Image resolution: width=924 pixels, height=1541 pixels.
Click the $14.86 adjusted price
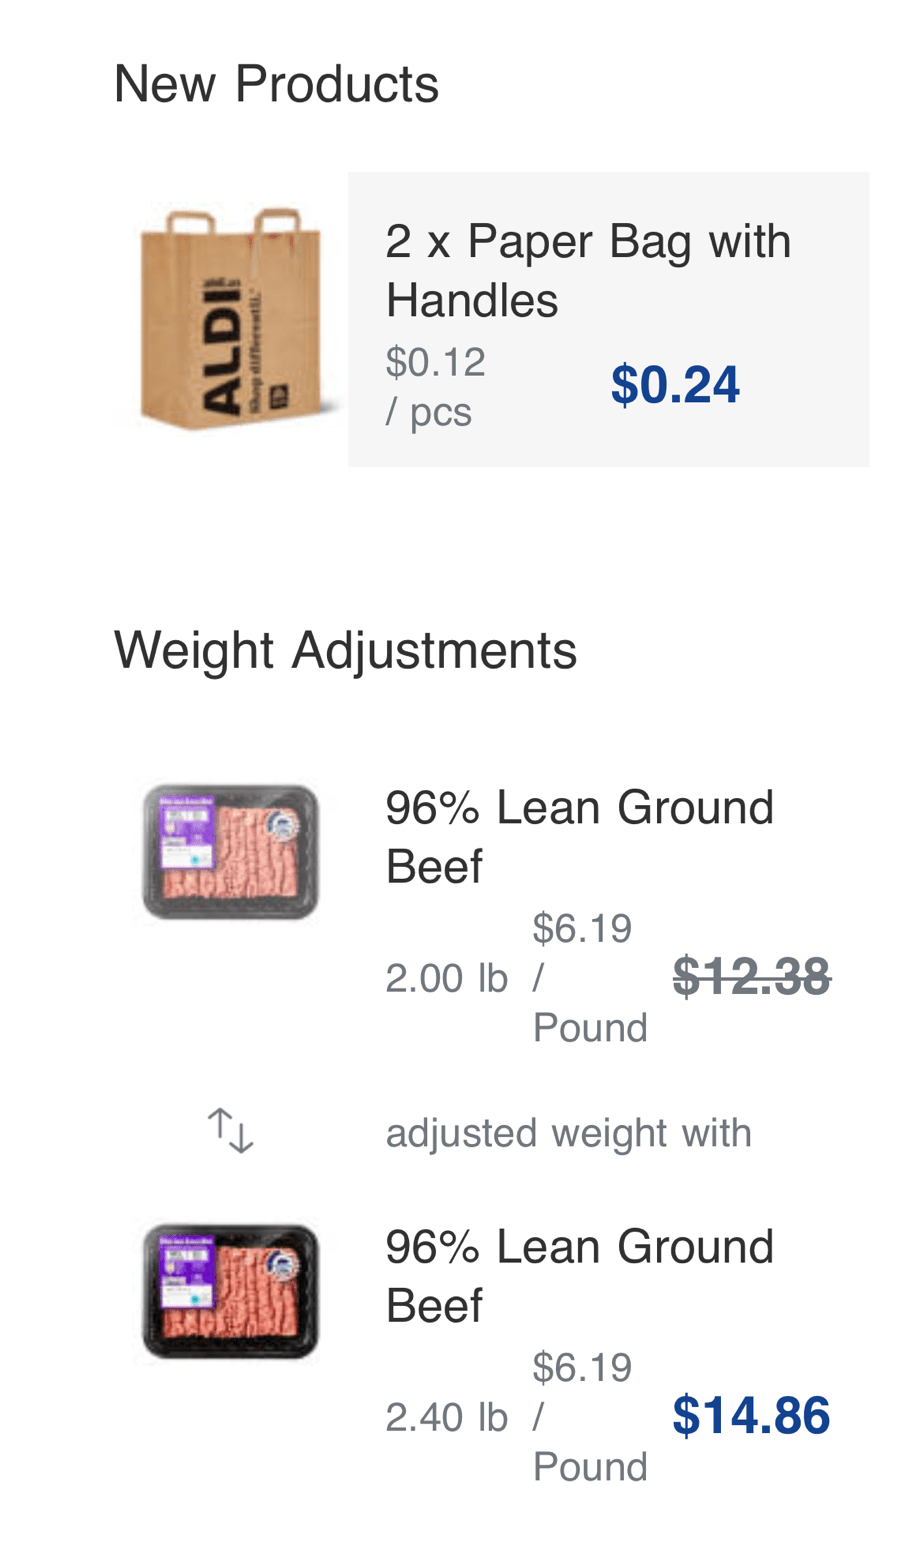click(x=751, y=1416)
